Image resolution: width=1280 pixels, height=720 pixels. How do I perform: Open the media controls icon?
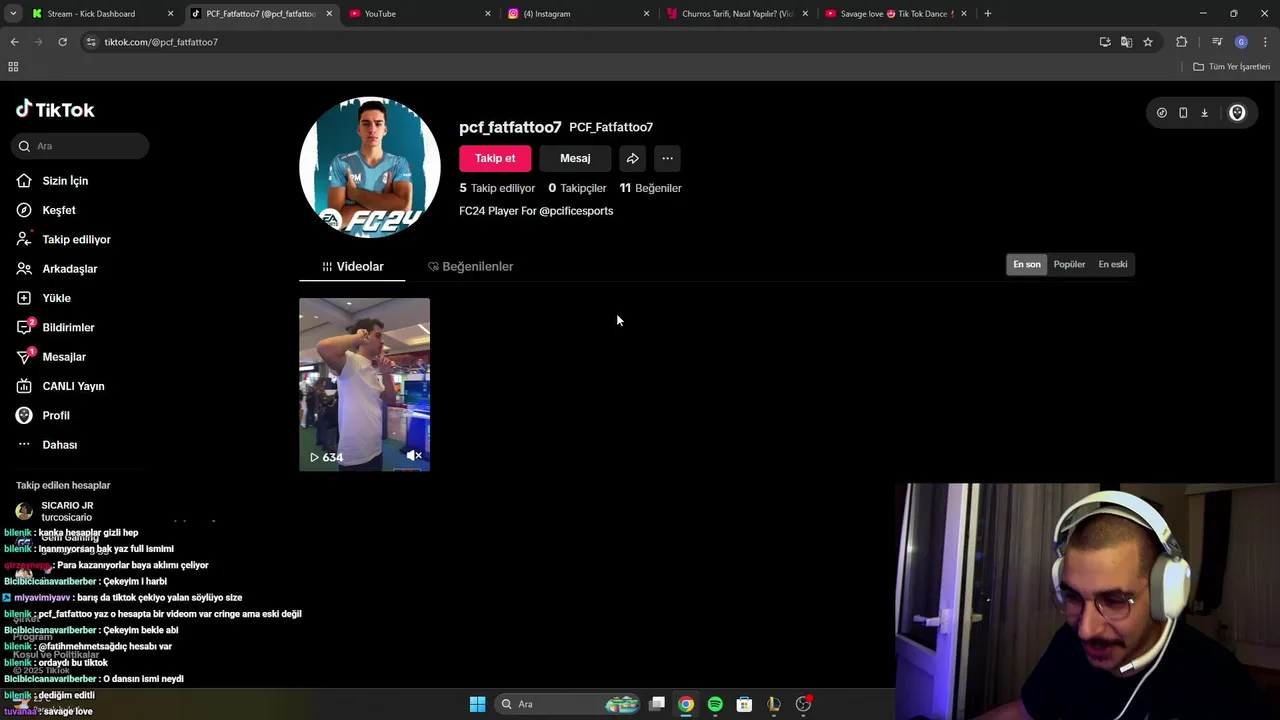(1217, 42)
